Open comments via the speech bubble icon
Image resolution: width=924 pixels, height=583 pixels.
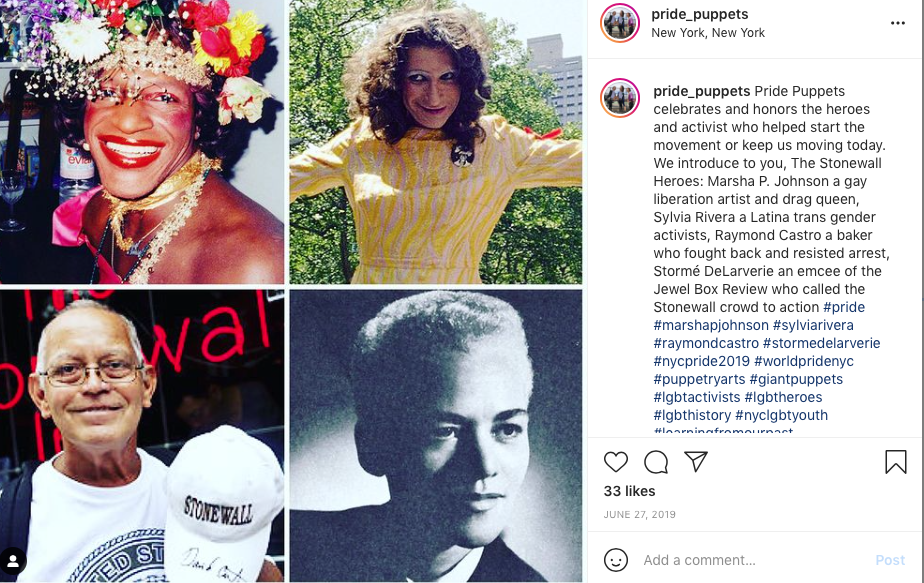656,462
